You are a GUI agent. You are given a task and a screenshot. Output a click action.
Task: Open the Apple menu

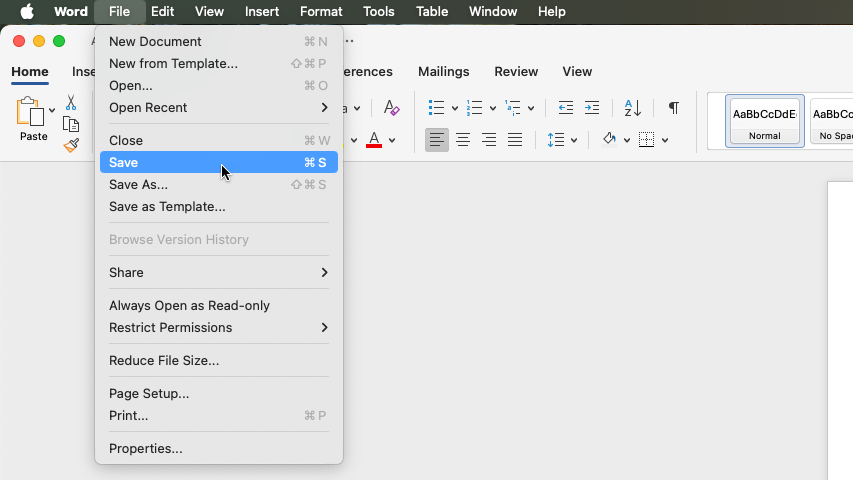(x=27, y=11)
